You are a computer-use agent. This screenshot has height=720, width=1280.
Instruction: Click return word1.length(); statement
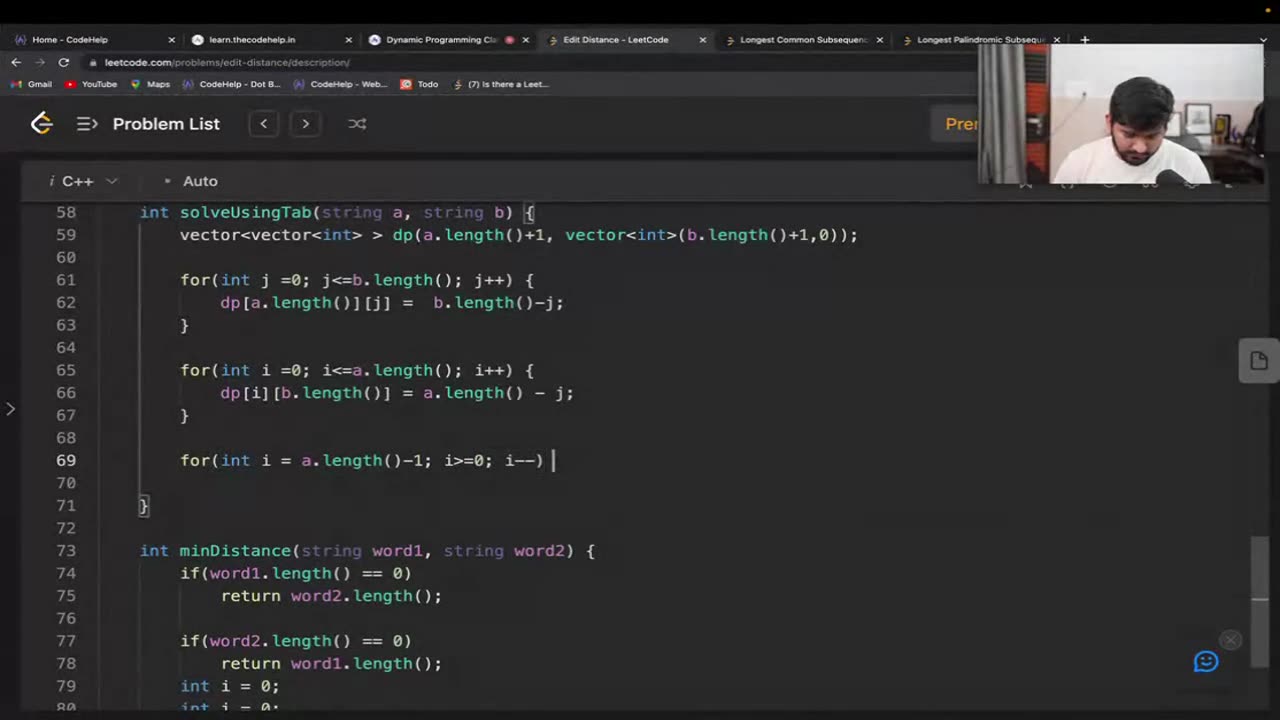pos(331,664)
